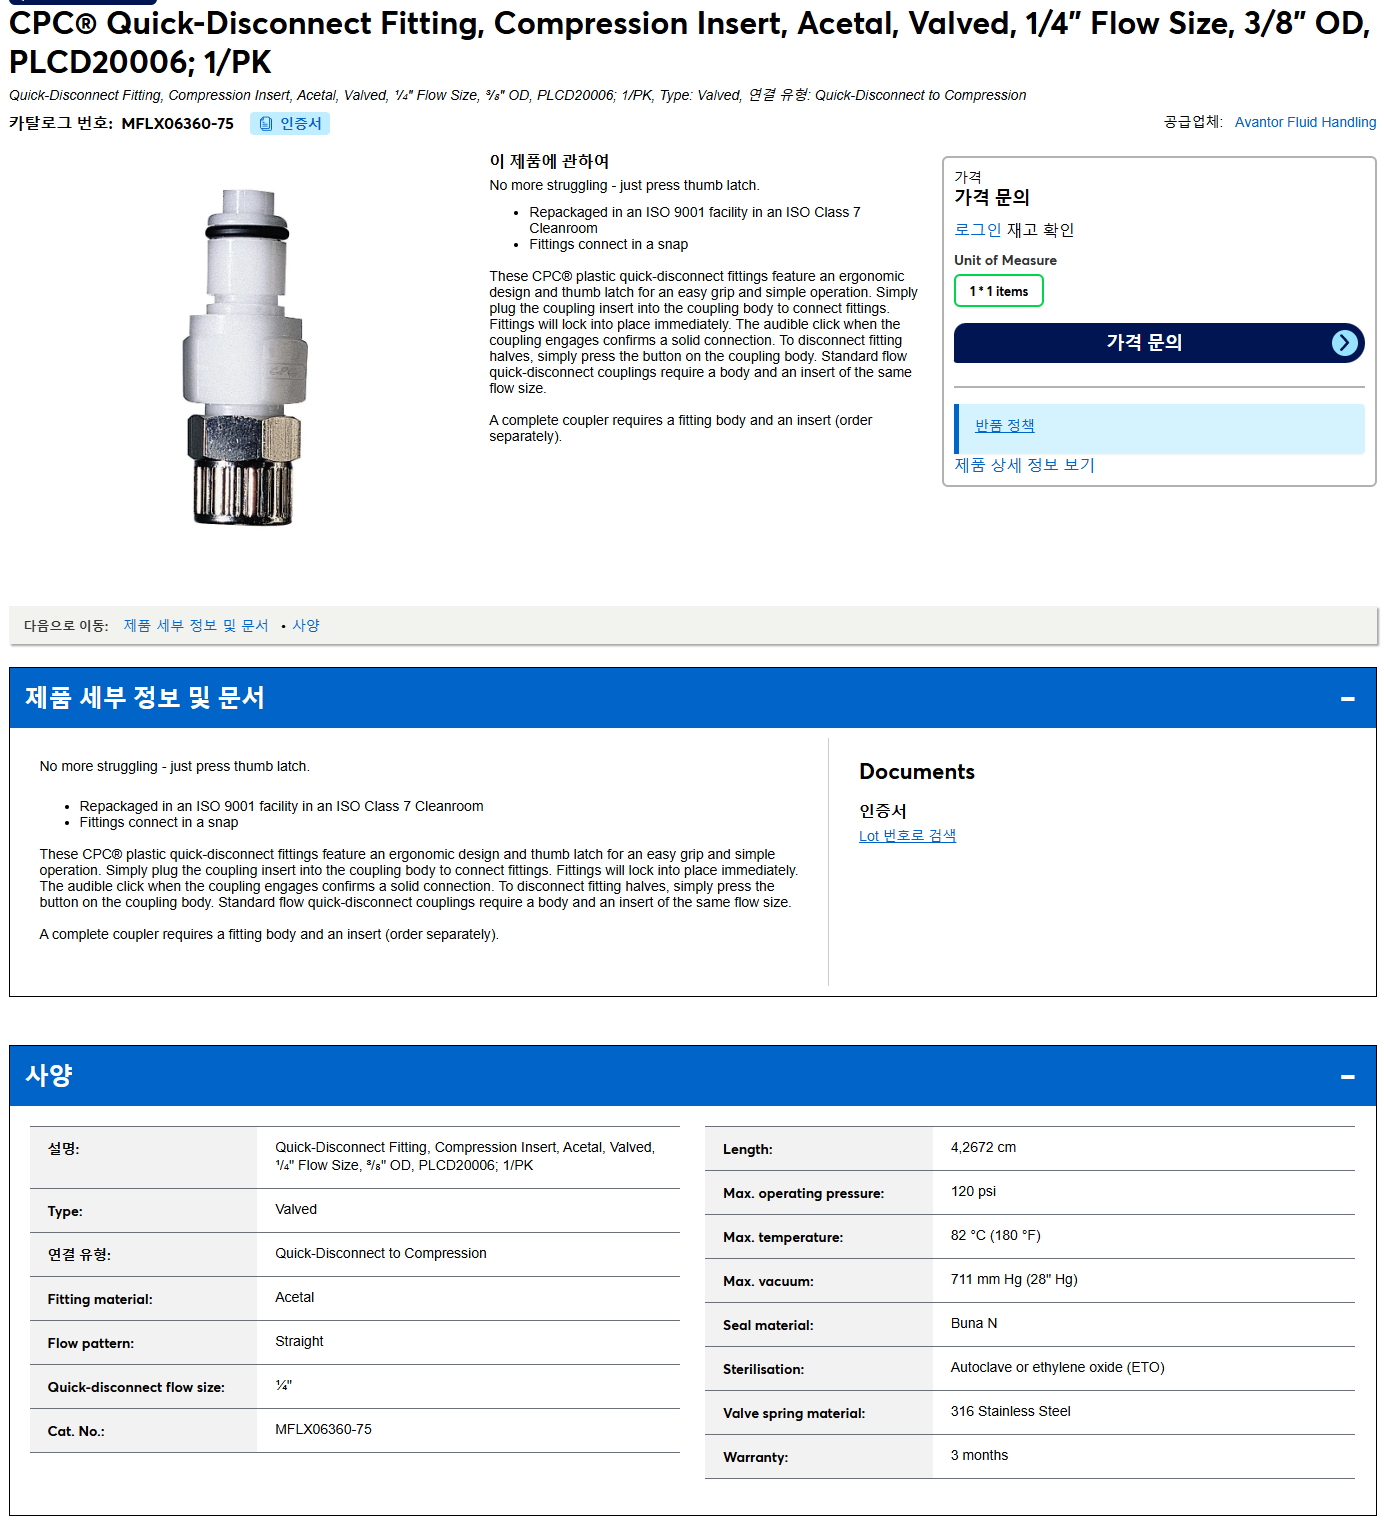Click the 로그인 login link
1384x1536 pixels.
[x=977, y=230]
